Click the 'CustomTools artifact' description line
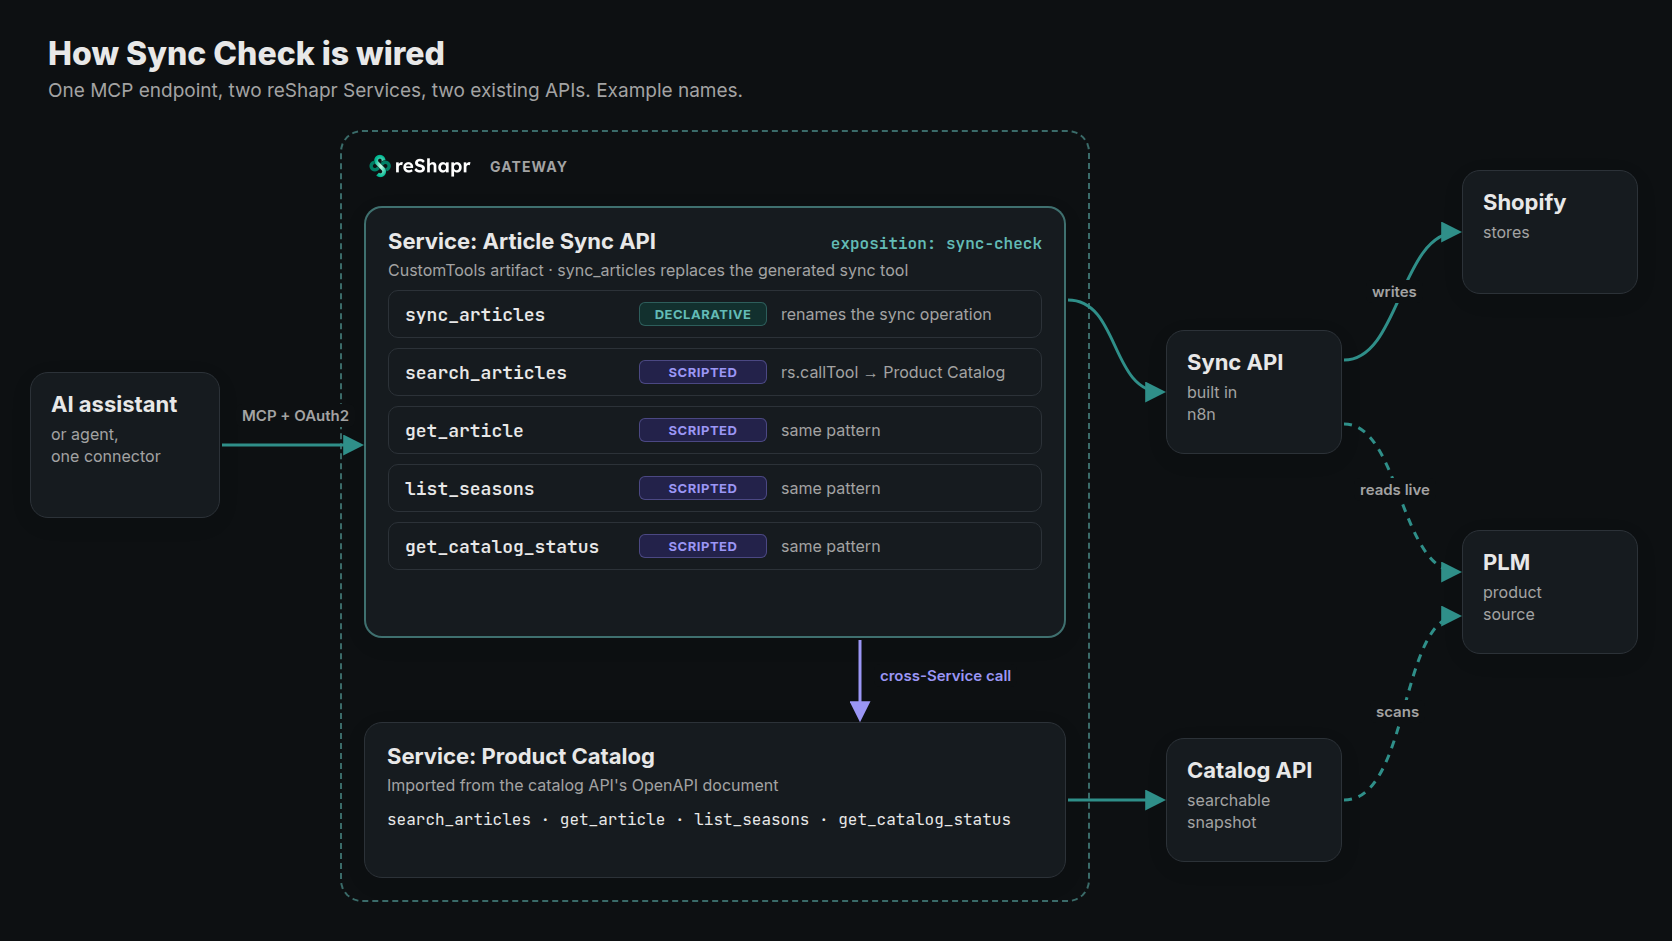Screen dimensions: 1672x941 pyautogui.click(x=648, y=270)
